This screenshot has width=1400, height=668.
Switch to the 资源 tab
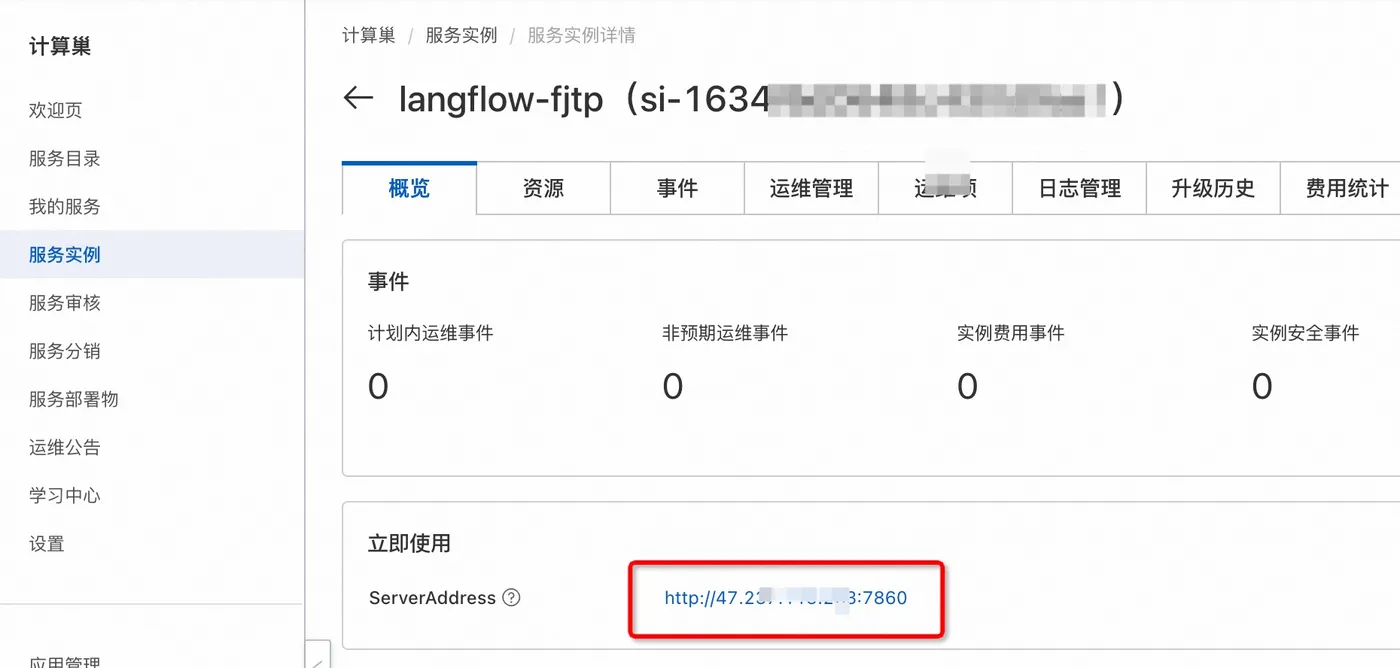[x=542, y=188]
